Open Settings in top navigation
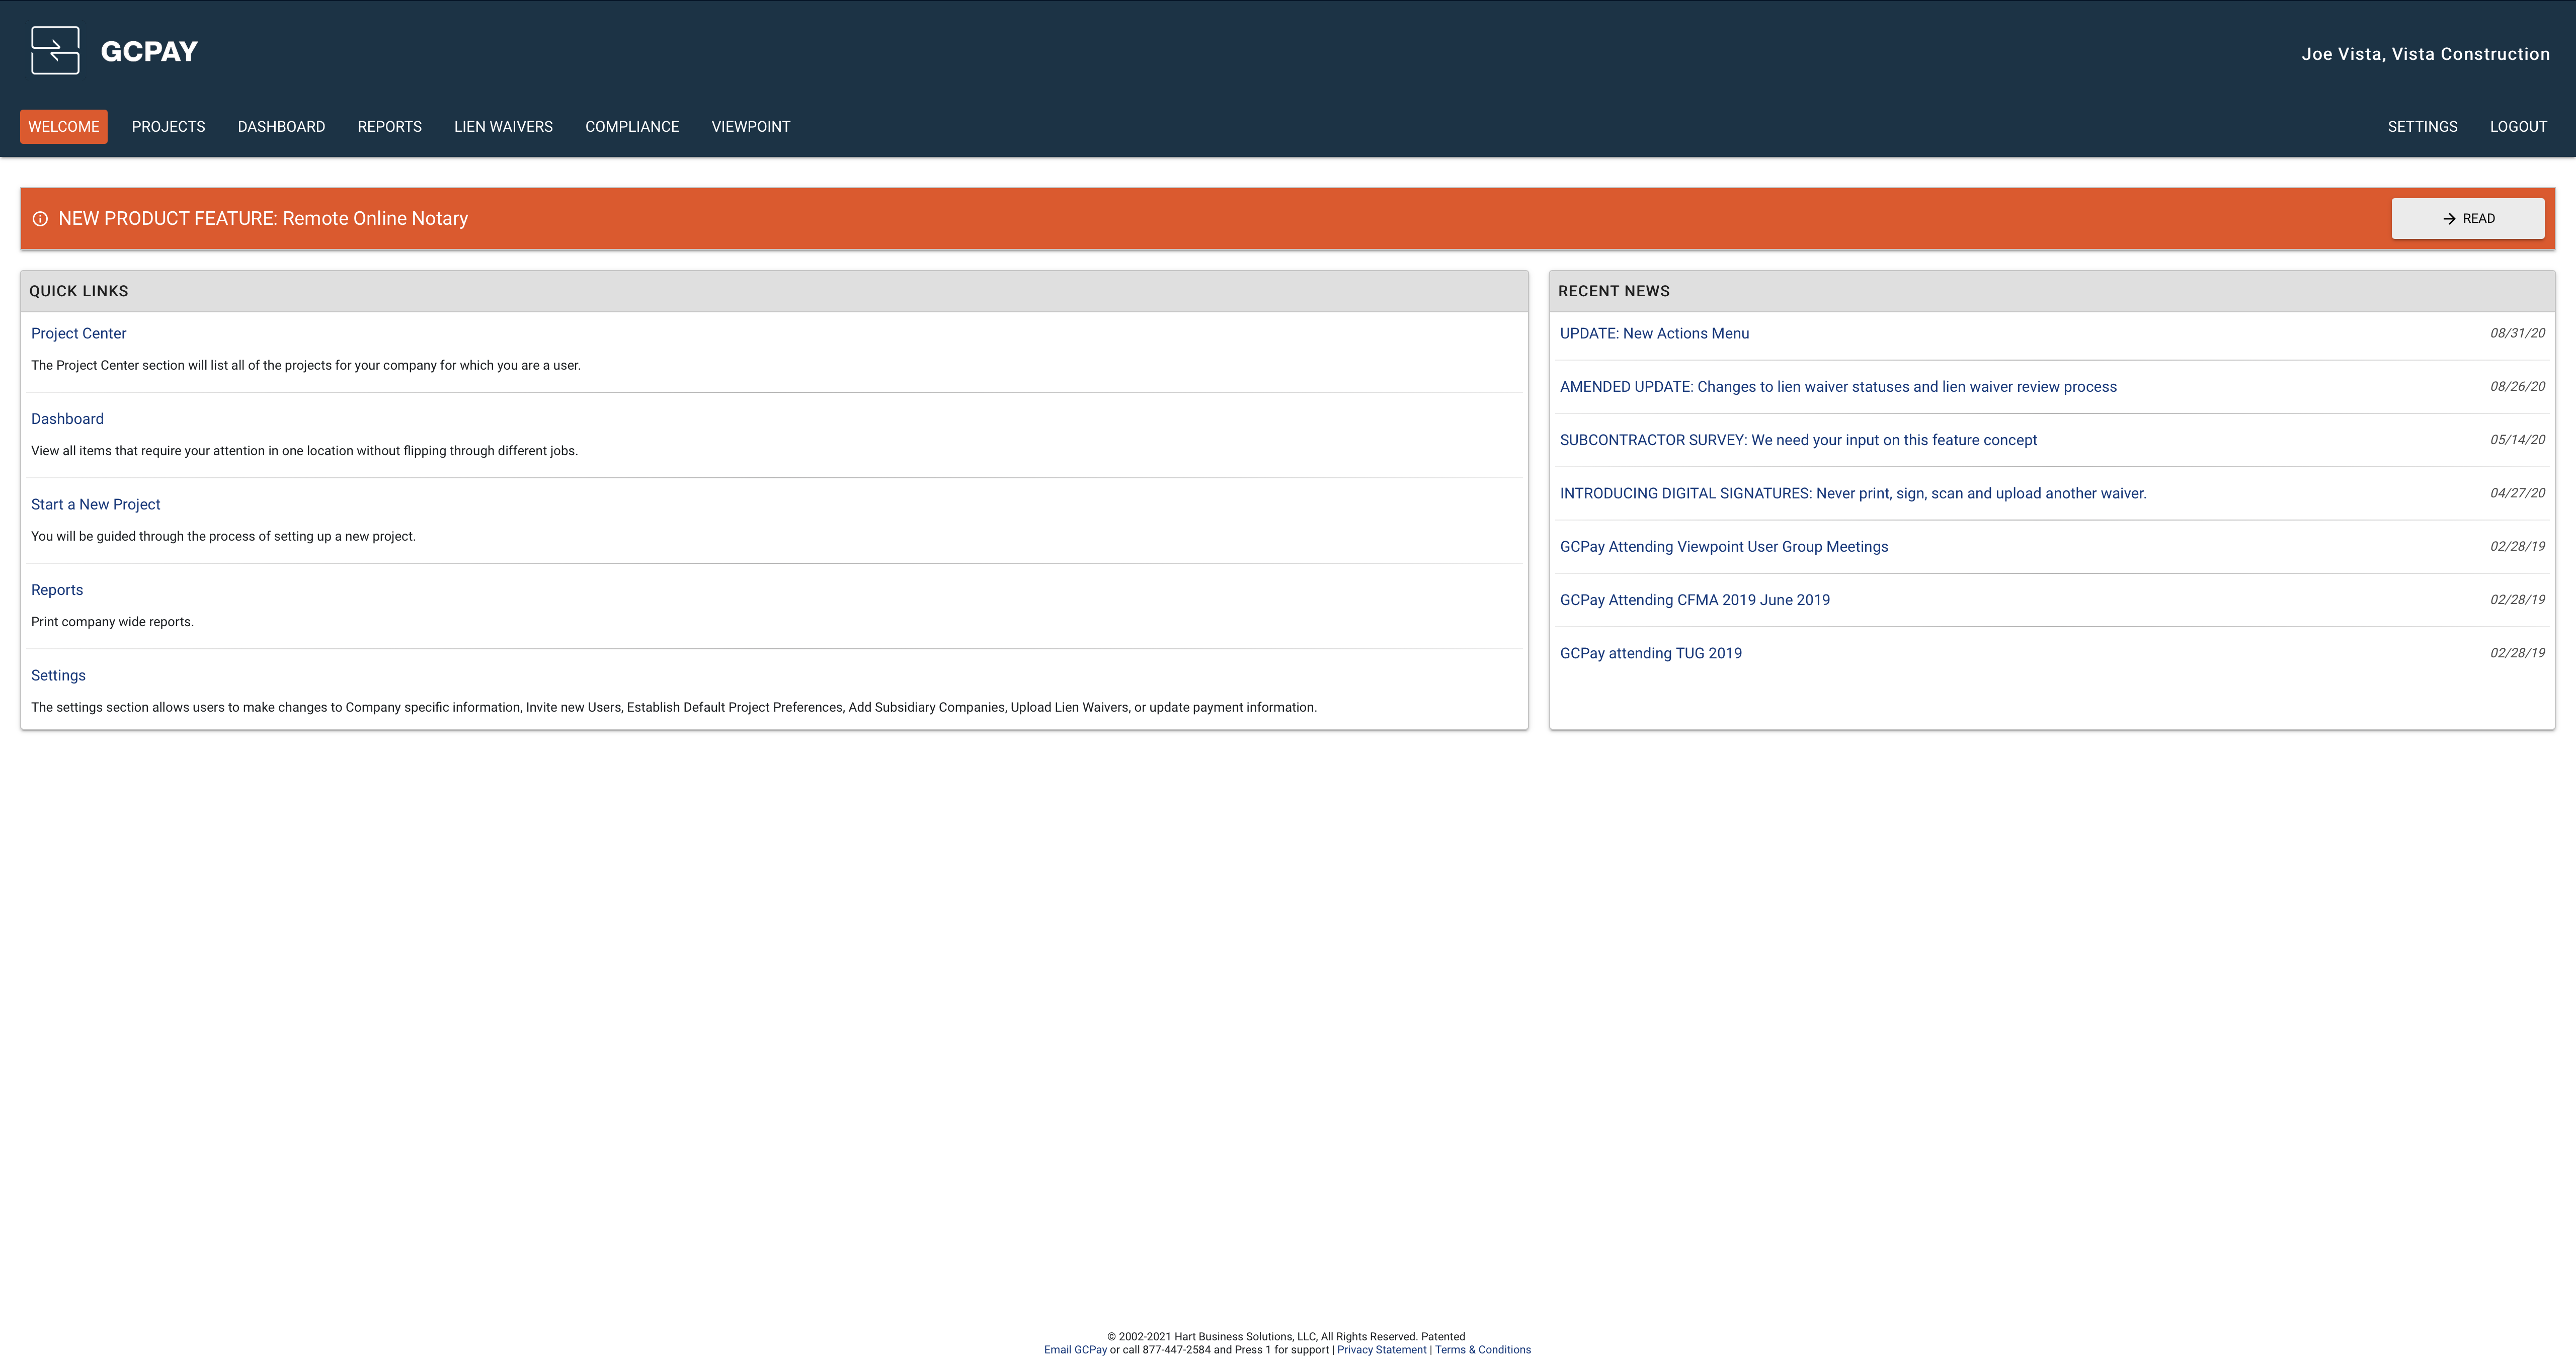2576x1368 pixels. coord(2422,127)
